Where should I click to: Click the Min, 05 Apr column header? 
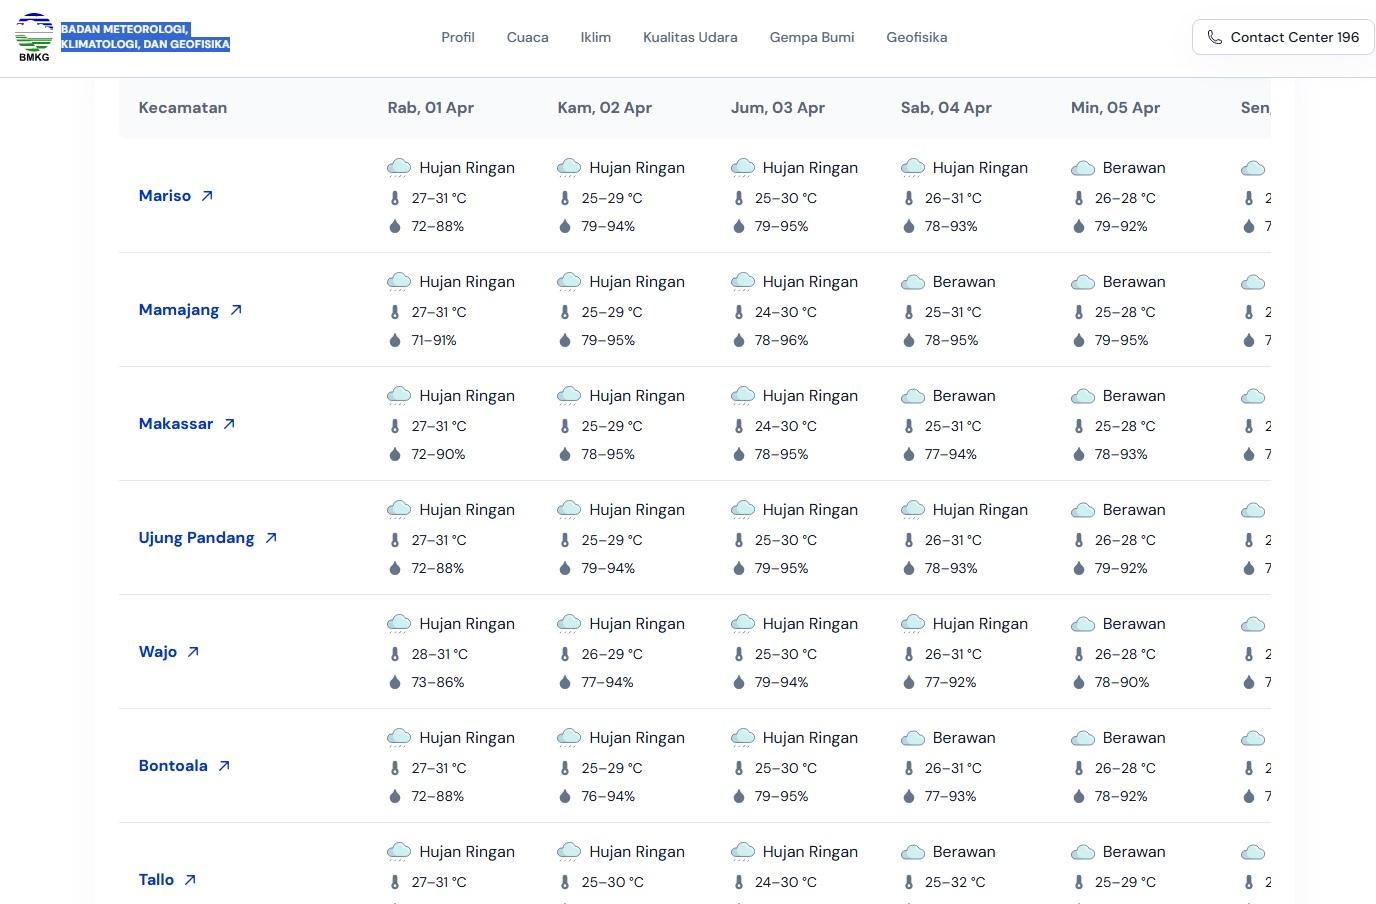click(x=1116, y=108)
